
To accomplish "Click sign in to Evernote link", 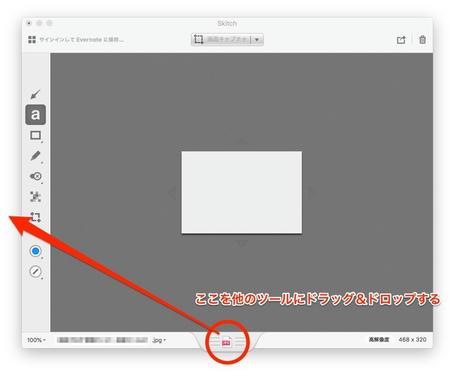I will [x=81, y=40].
